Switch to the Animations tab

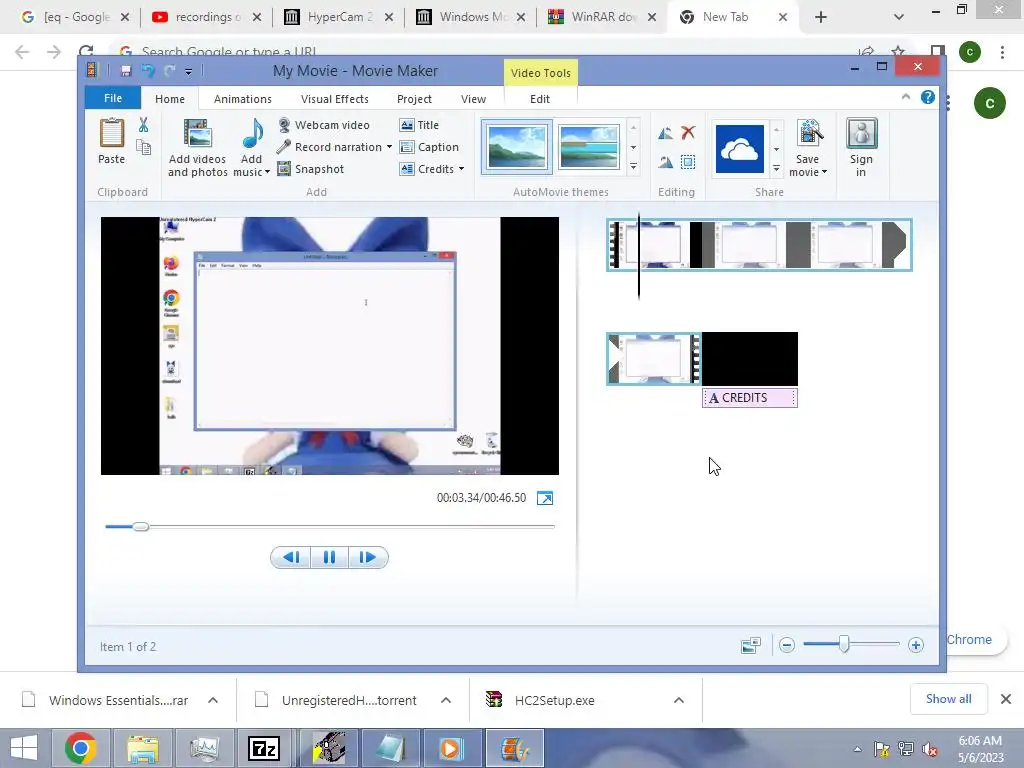point(243,99)
